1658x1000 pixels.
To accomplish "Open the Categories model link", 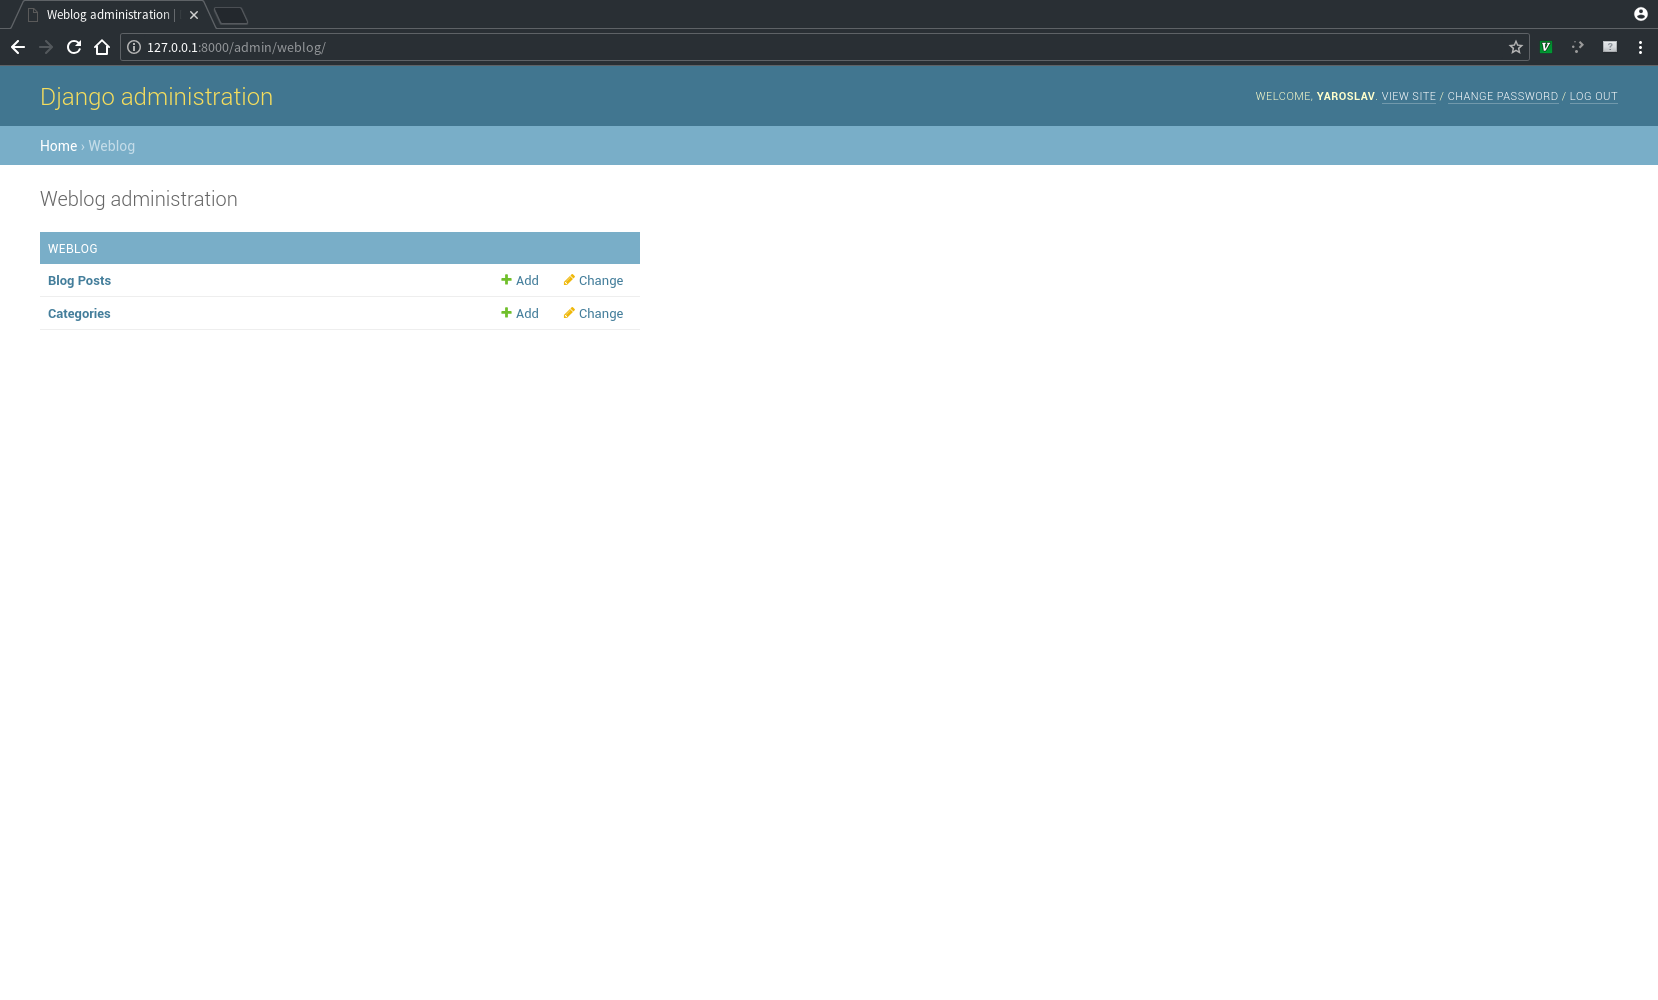I will [79, 314].
